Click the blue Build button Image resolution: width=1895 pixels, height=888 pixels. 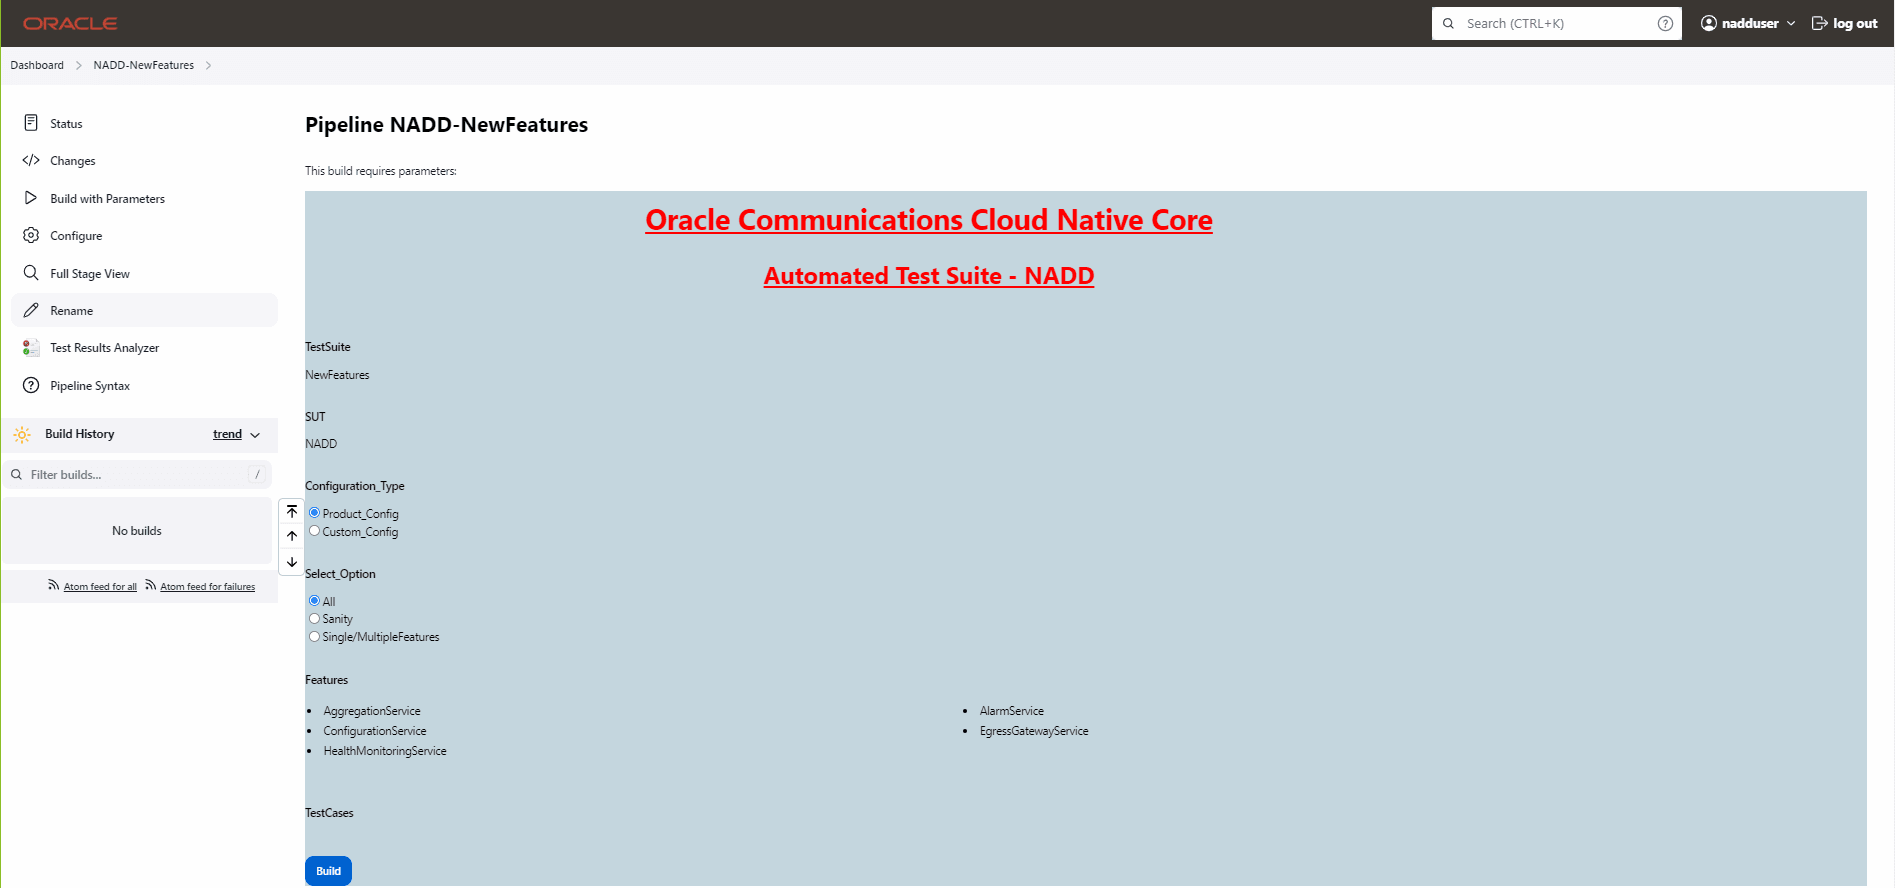point(328,871)
